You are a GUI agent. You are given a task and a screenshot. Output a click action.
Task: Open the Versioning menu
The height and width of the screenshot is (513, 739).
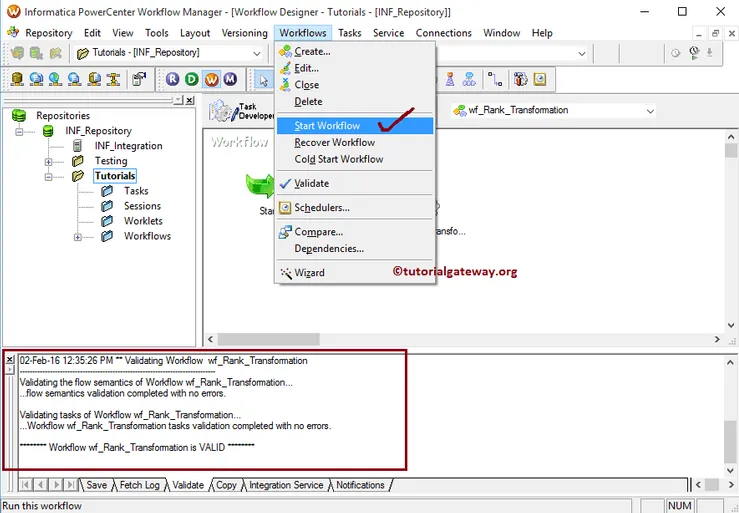click(245, 33)
